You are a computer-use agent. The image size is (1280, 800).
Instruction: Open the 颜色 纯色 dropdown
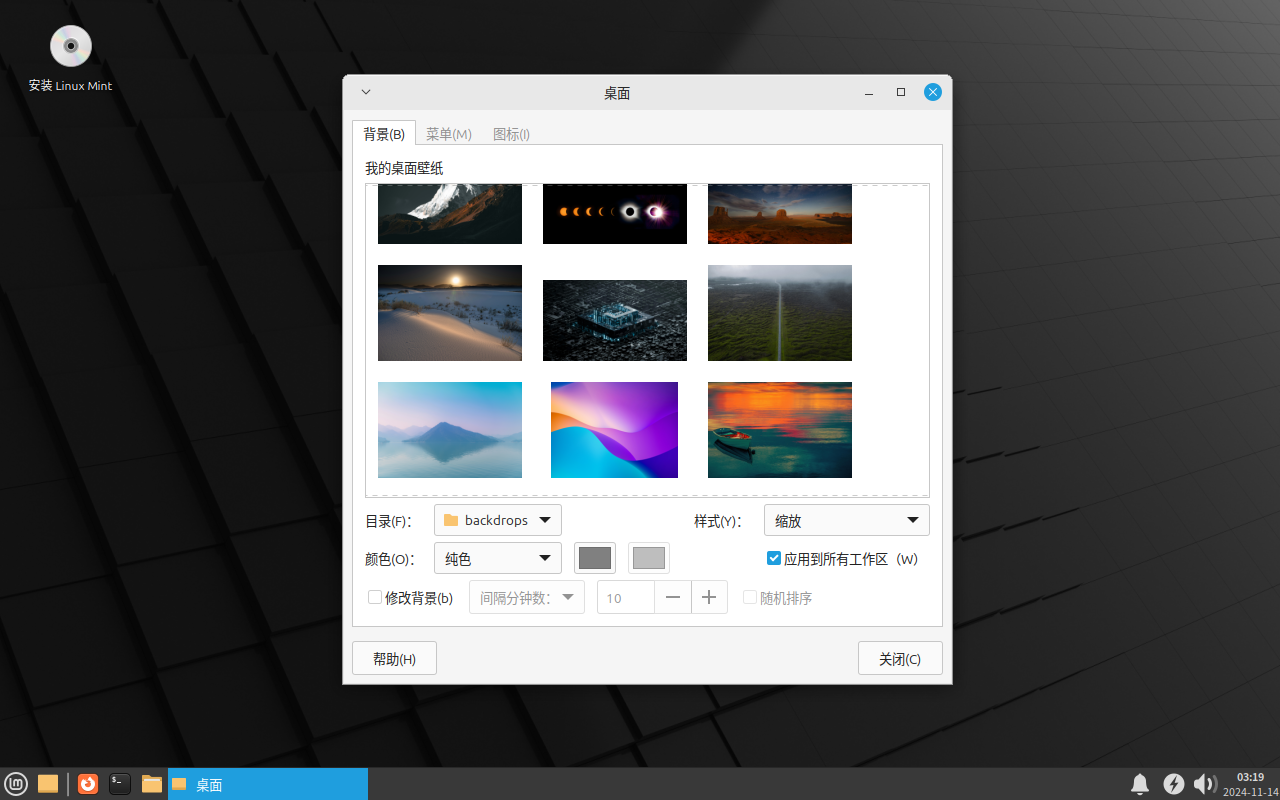(x=498, y=558)
